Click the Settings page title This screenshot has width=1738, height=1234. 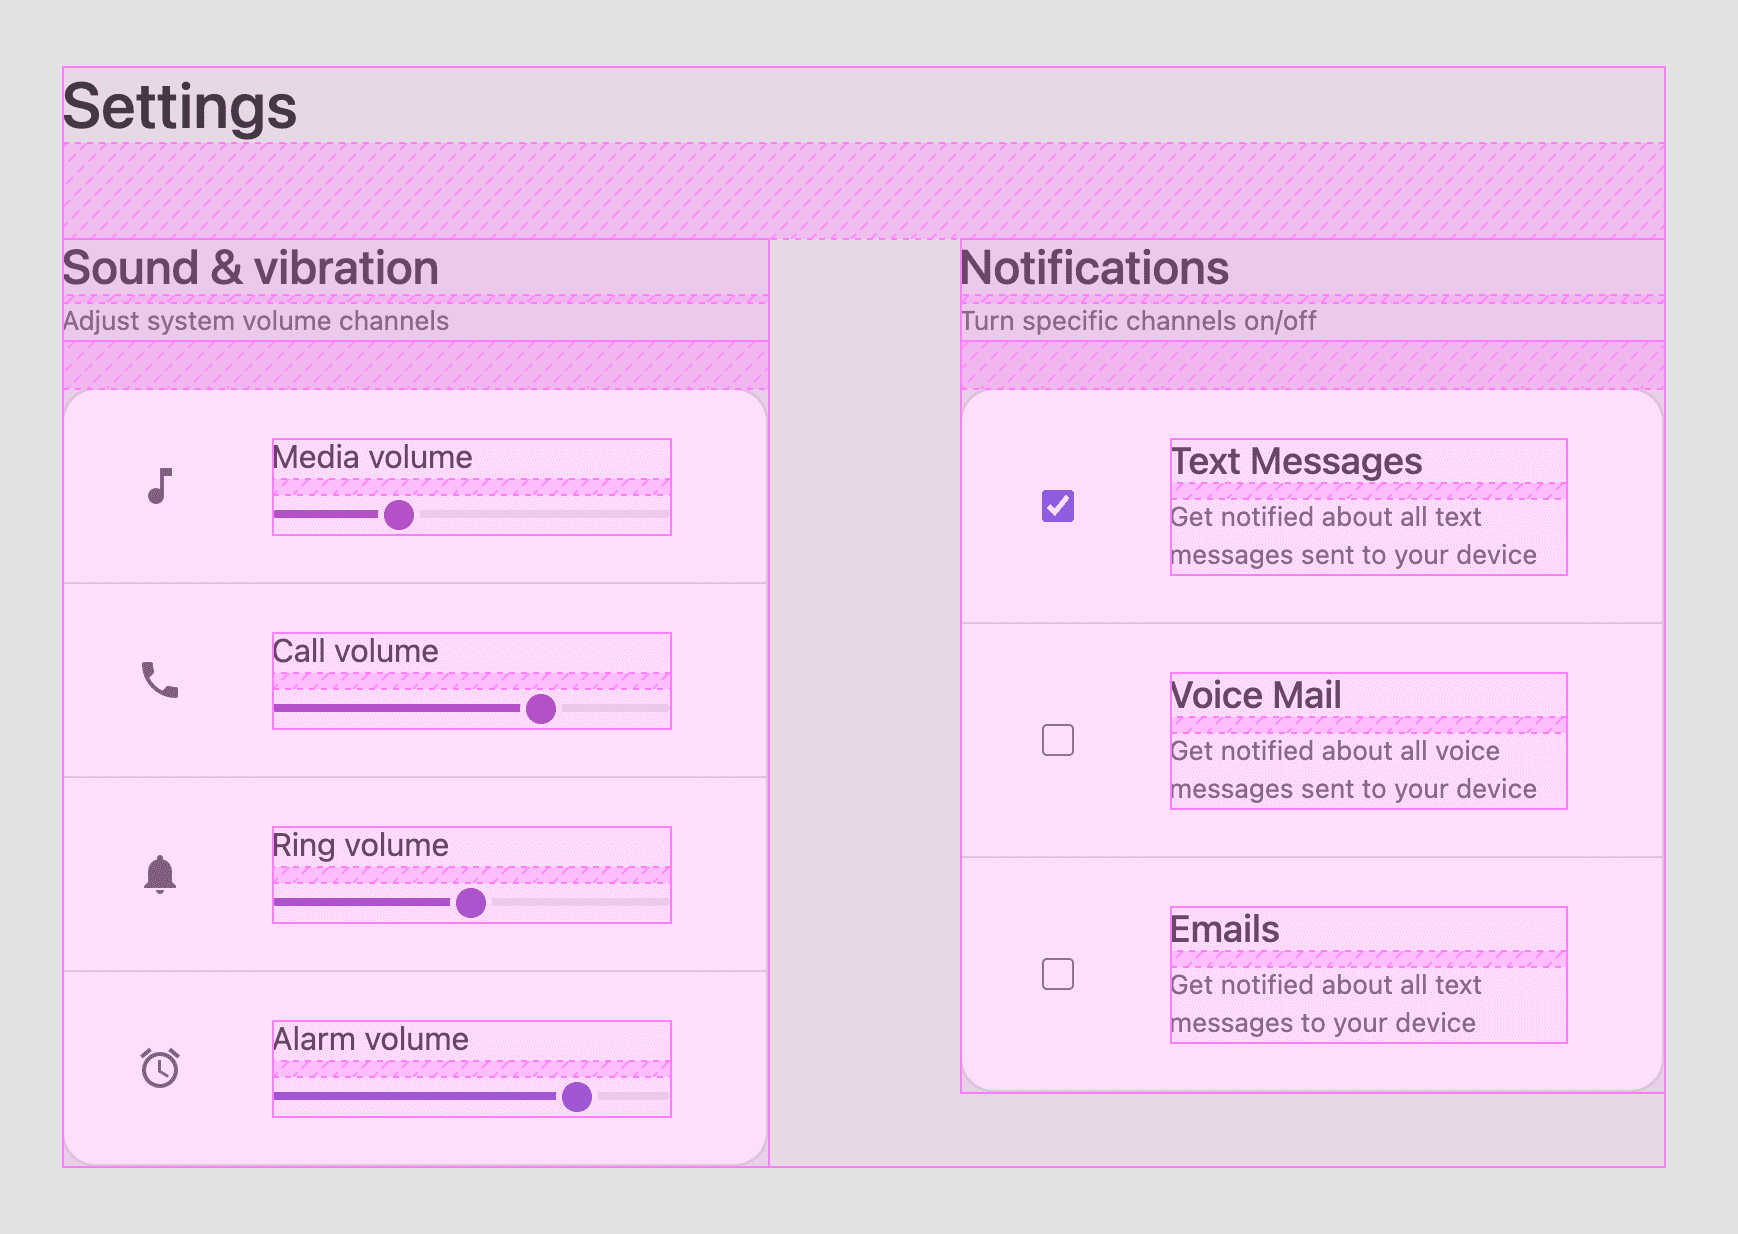(180, 106)
